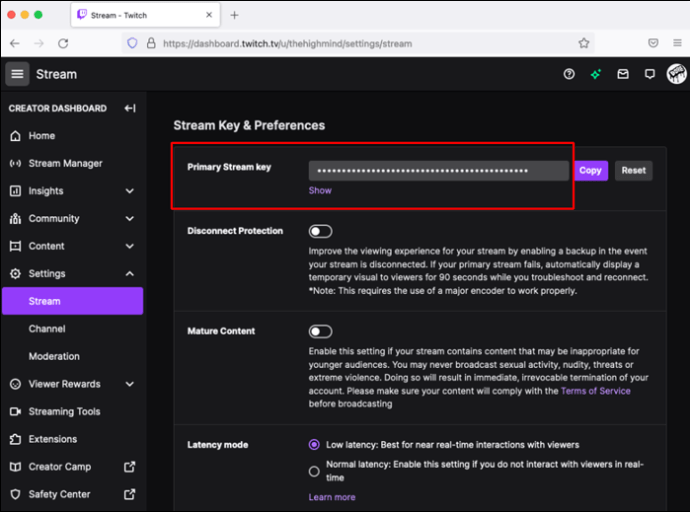Select Stream under Settings
The height and width of the screenshot is (512, 690).
pos(73,301)
